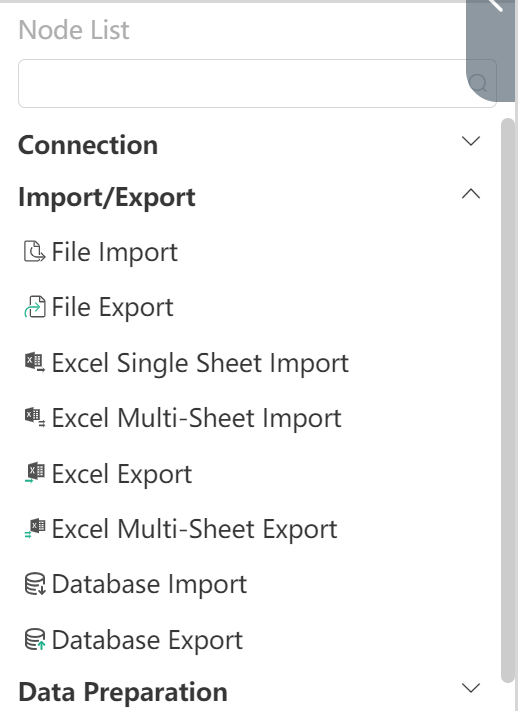Screen dimensions: 518x711
Task: Click the Excel Export node icon
Action: tap(34, 473)
